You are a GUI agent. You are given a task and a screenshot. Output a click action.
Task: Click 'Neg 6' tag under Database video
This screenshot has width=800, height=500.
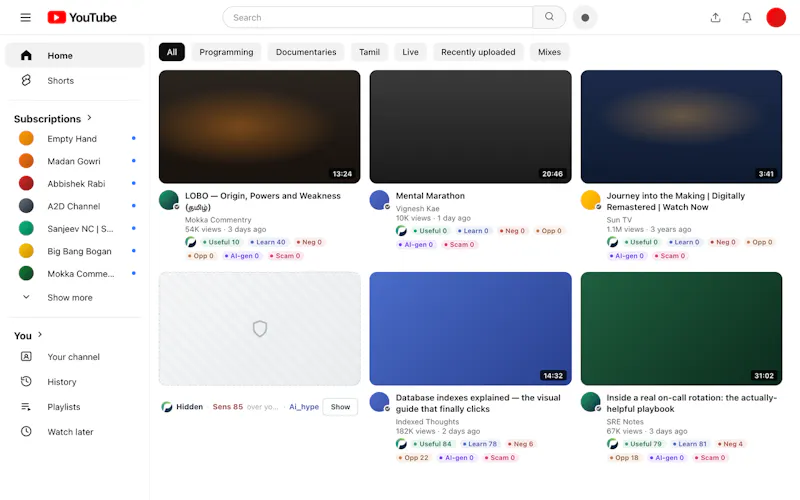(x=520, y=444)
